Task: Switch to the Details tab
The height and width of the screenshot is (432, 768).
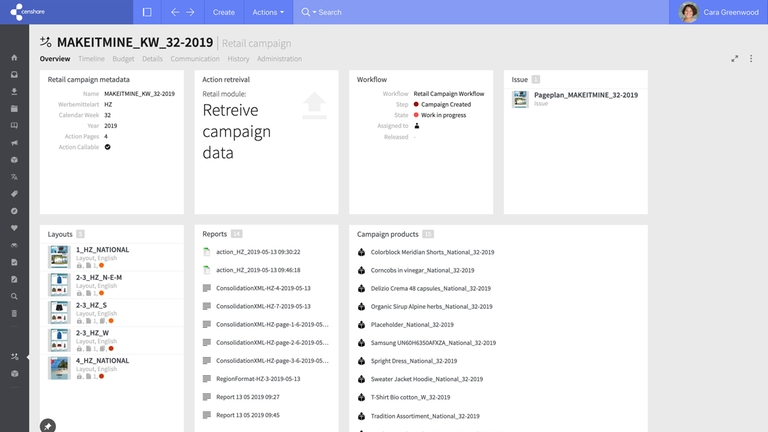Action: [152, 59]
